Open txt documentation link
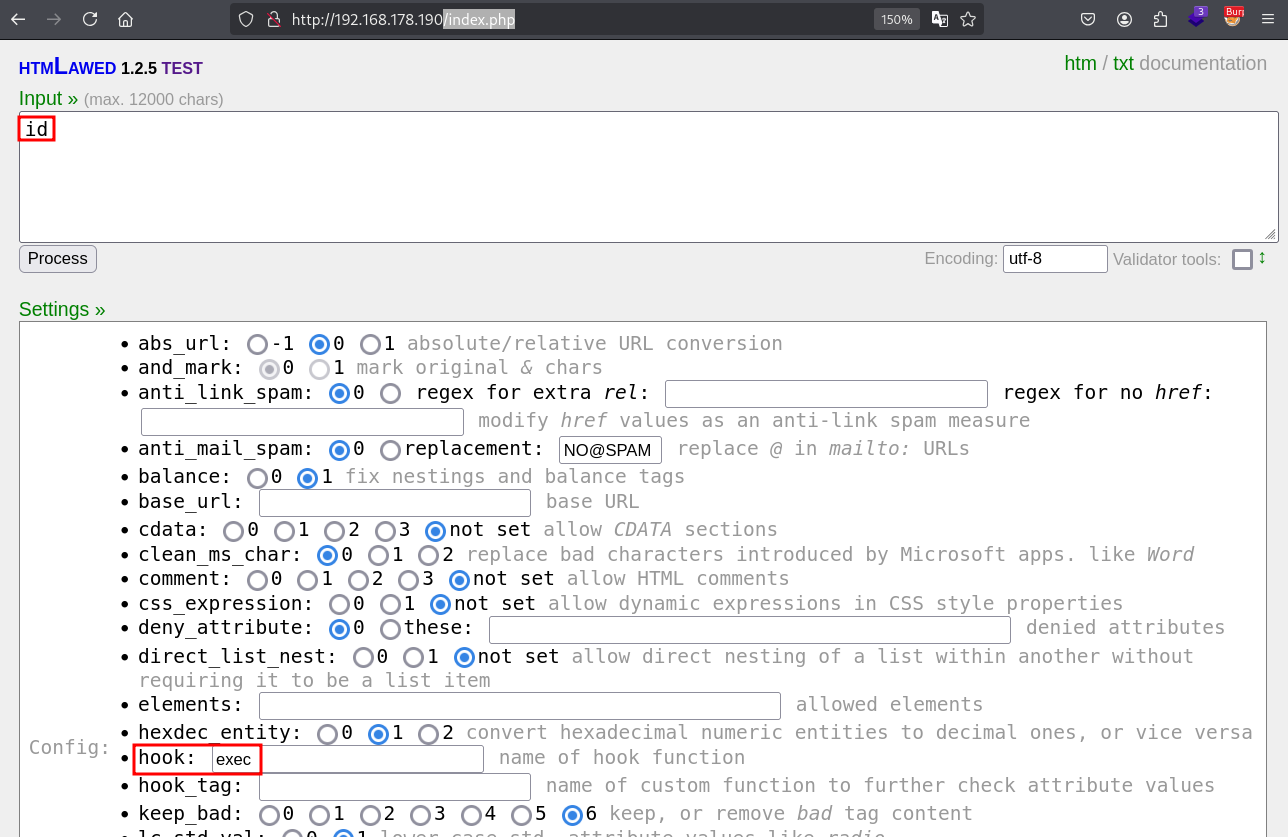Viewport: 1288px width, 837px height. click(1123, 63)
